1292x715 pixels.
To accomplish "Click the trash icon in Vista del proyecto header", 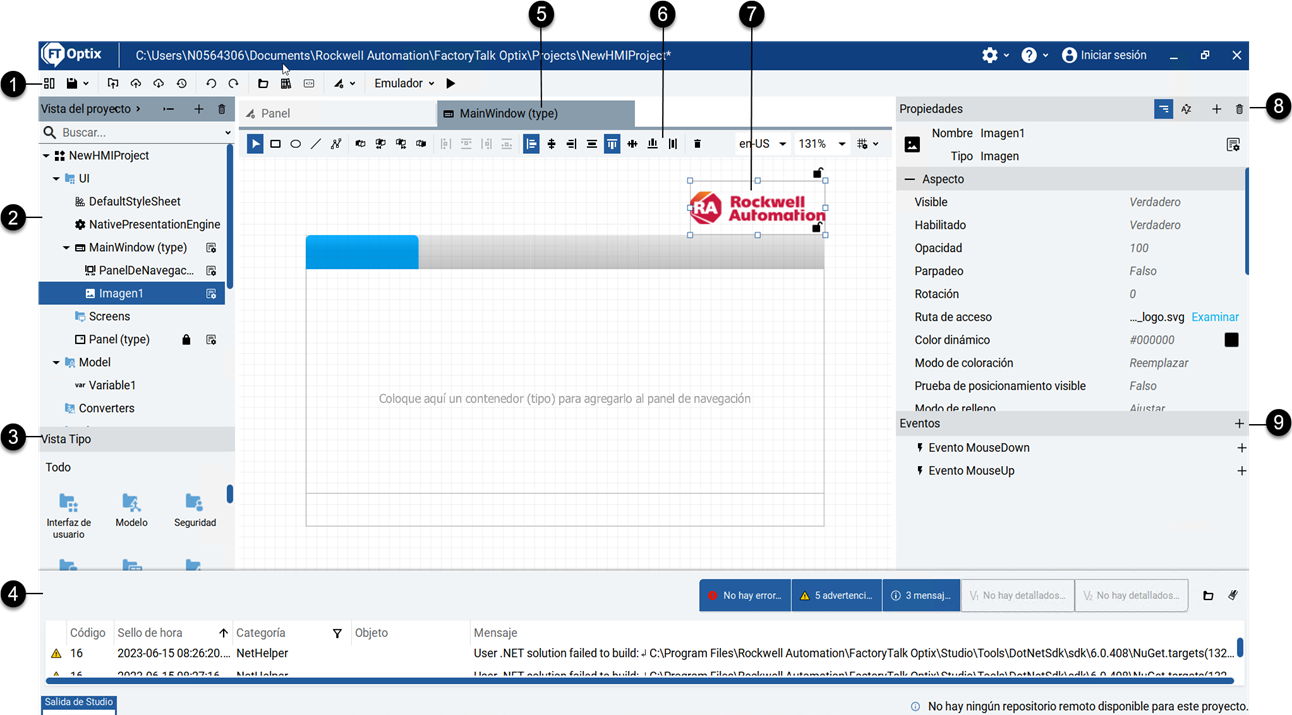I will [222, 109].
